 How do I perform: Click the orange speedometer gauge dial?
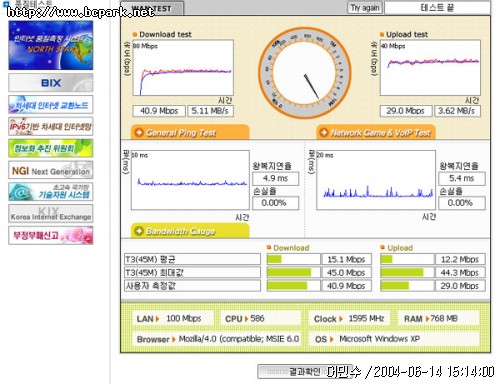(305, 73)
